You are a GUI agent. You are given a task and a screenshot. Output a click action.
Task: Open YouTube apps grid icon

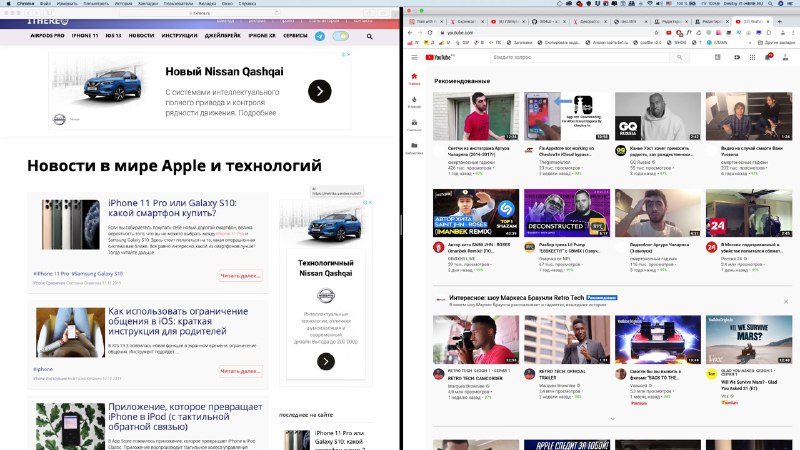tap(752, 57)
